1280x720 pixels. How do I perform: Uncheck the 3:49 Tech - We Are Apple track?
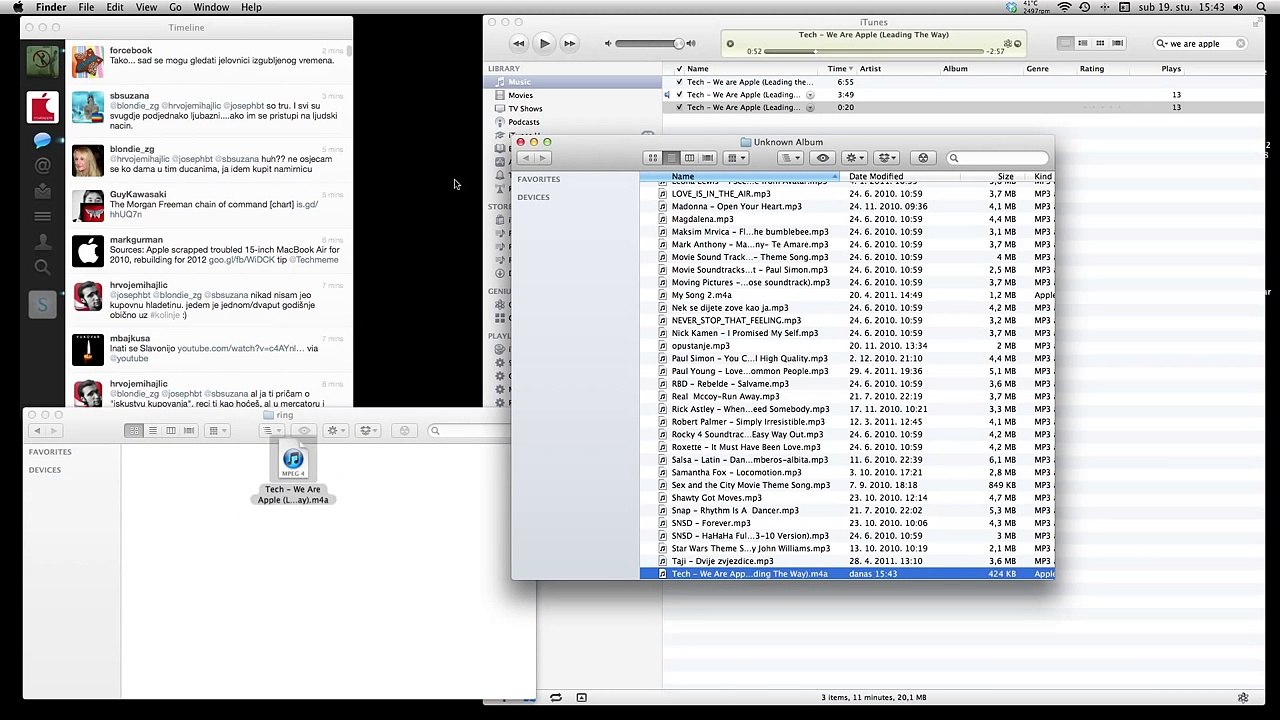[x=679, y=95]
